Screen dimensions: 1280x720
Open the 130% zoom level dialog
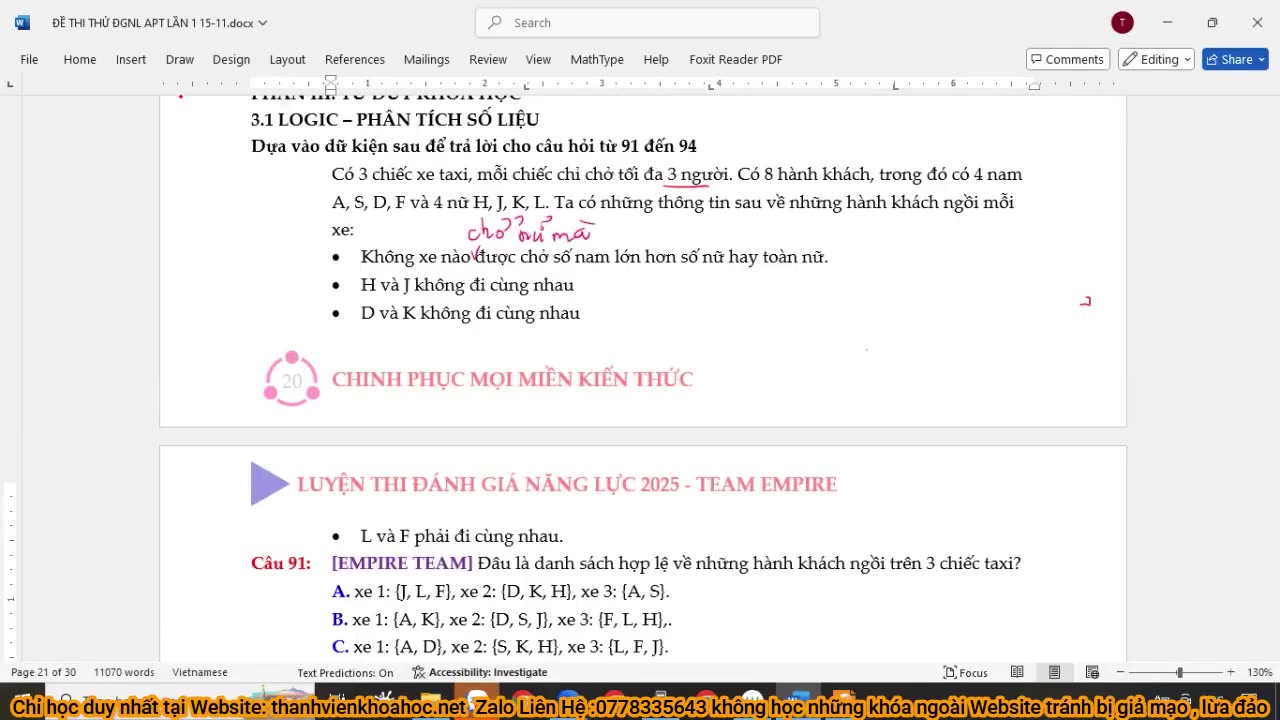(x=1259, y=672)
